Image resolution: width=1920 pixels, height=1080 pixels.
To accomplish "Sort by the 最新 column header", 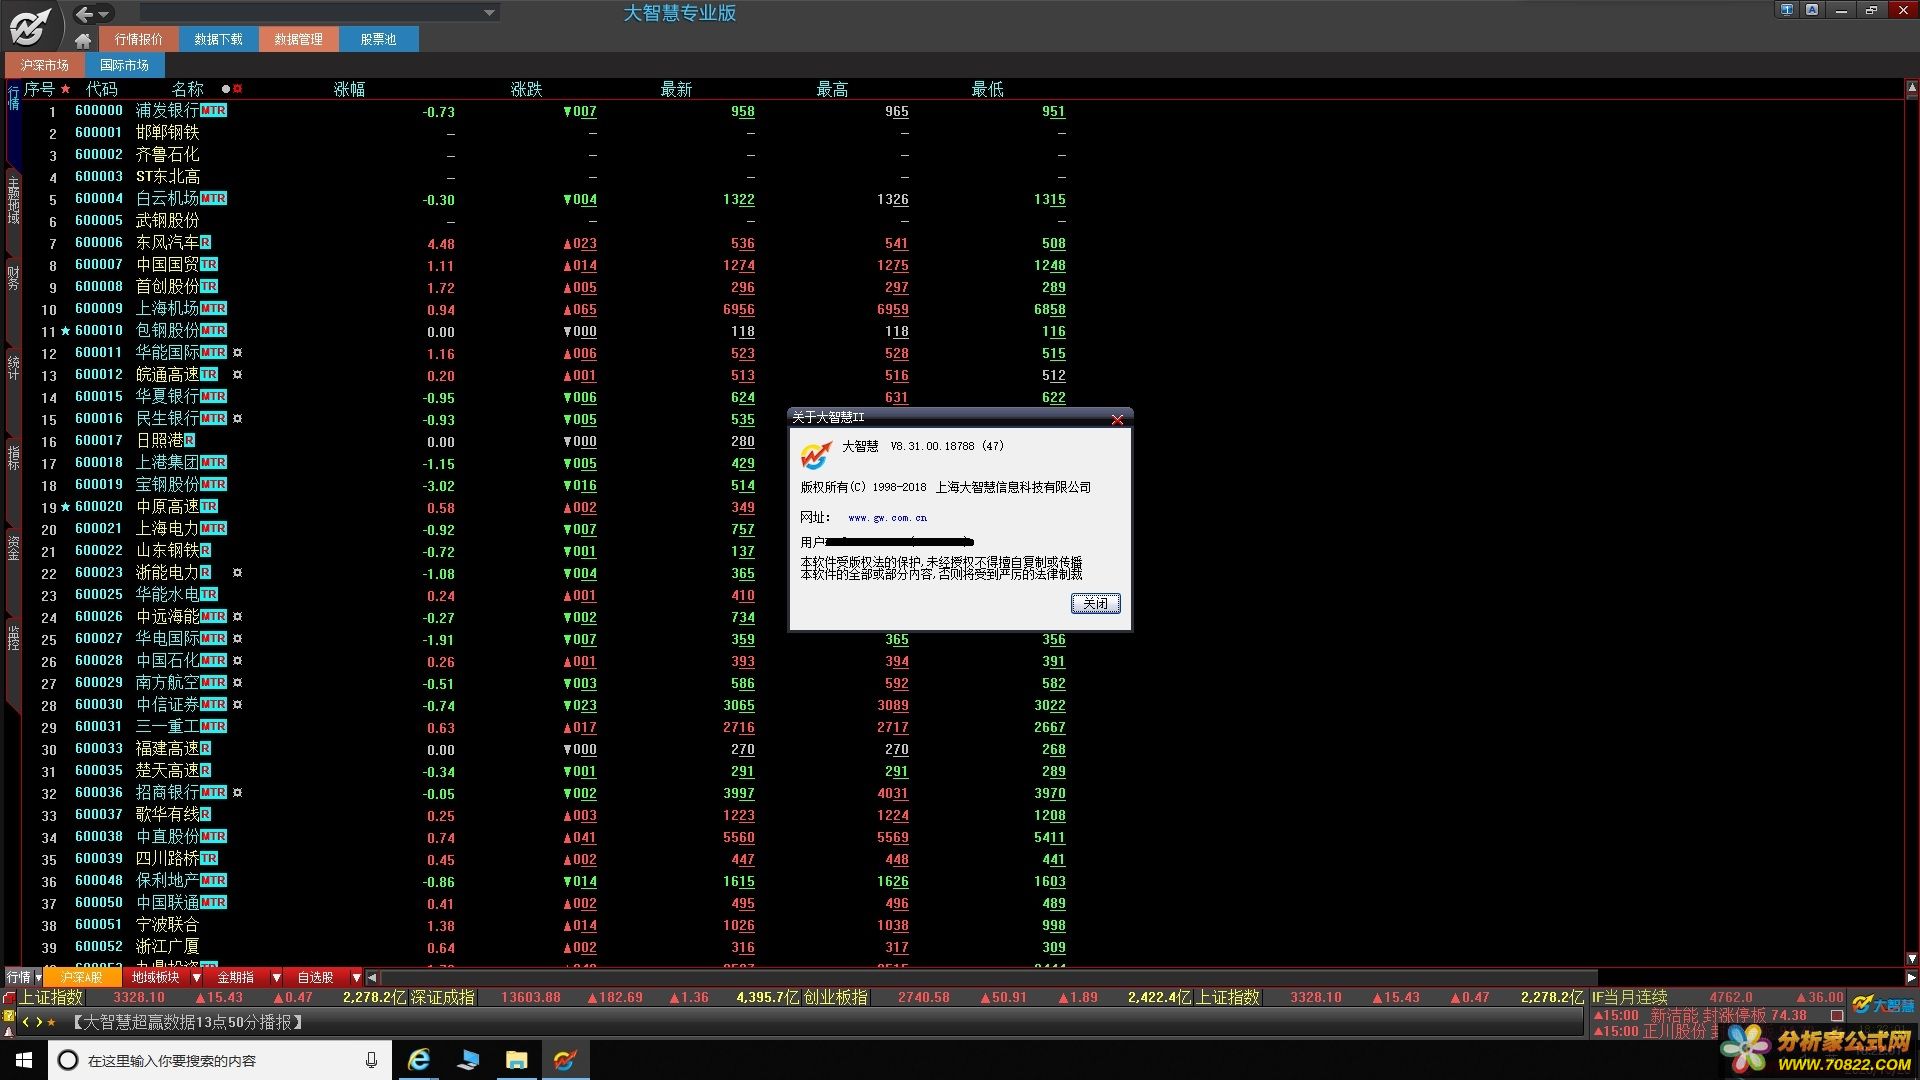I will [676, 89].
